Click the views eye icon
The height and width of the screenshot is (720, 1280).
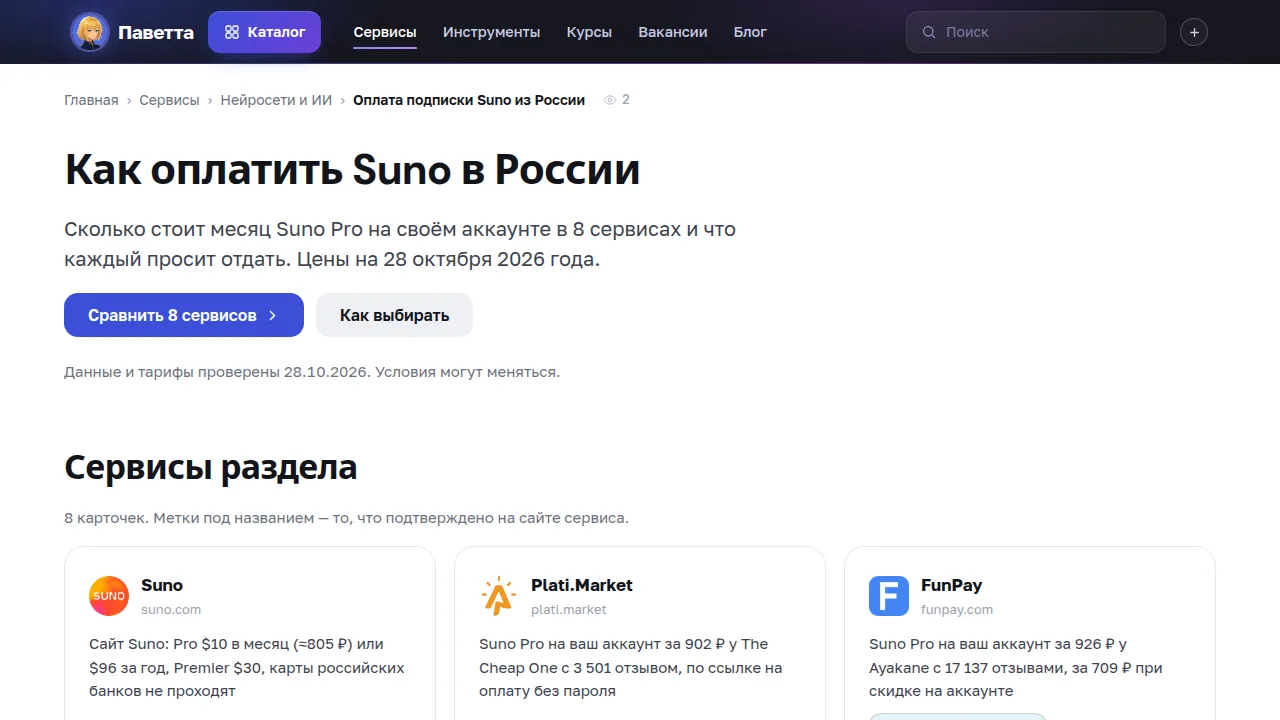tap(609, 100)
